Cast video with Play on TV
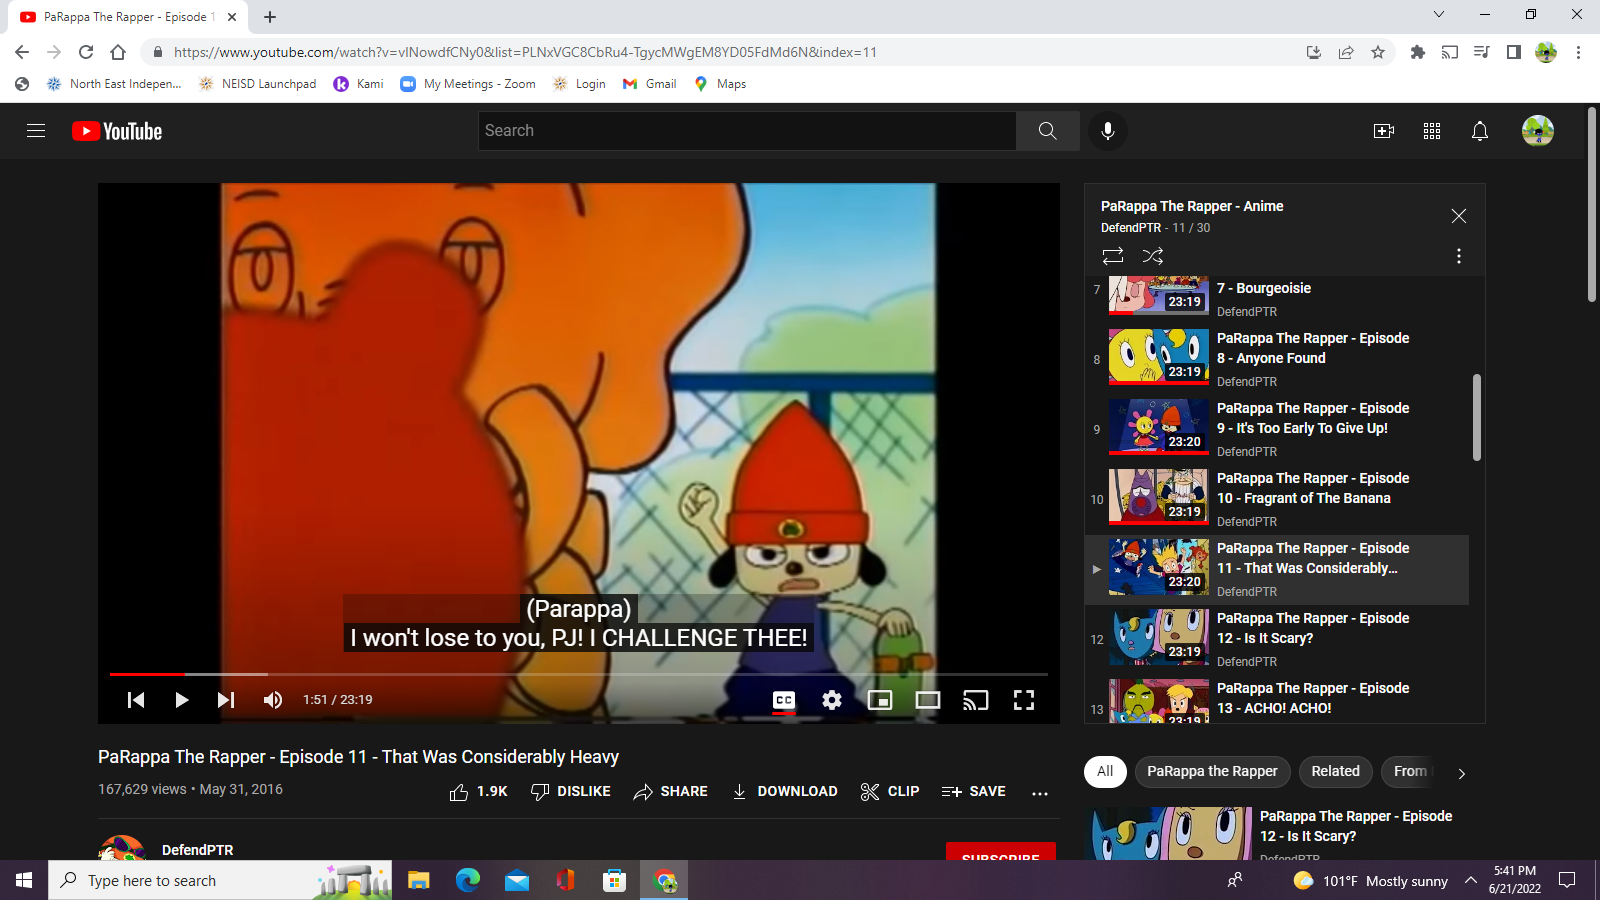Viewport: 1600px width, 900px height. click(x=976, y=700)
